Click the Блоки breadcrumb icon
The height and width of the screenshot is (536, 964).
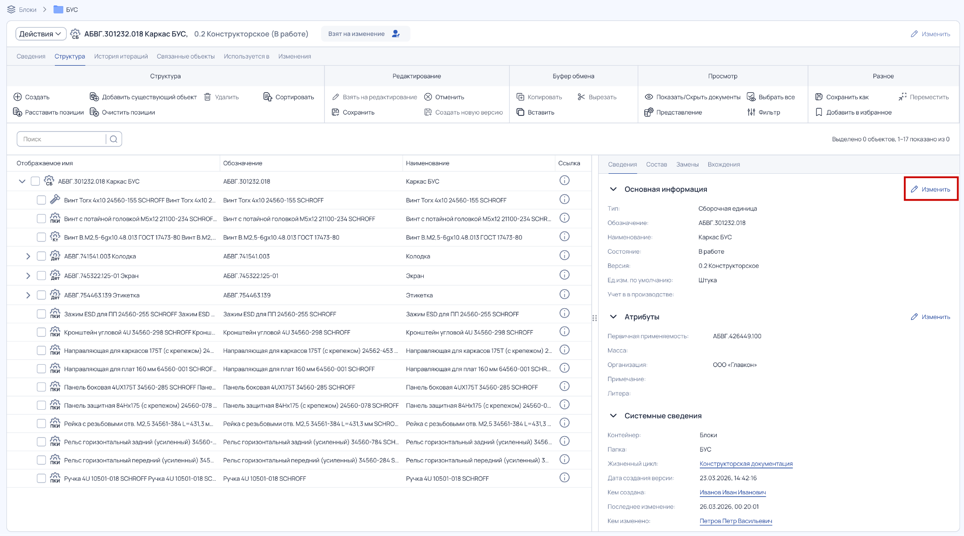click(11, 9)
